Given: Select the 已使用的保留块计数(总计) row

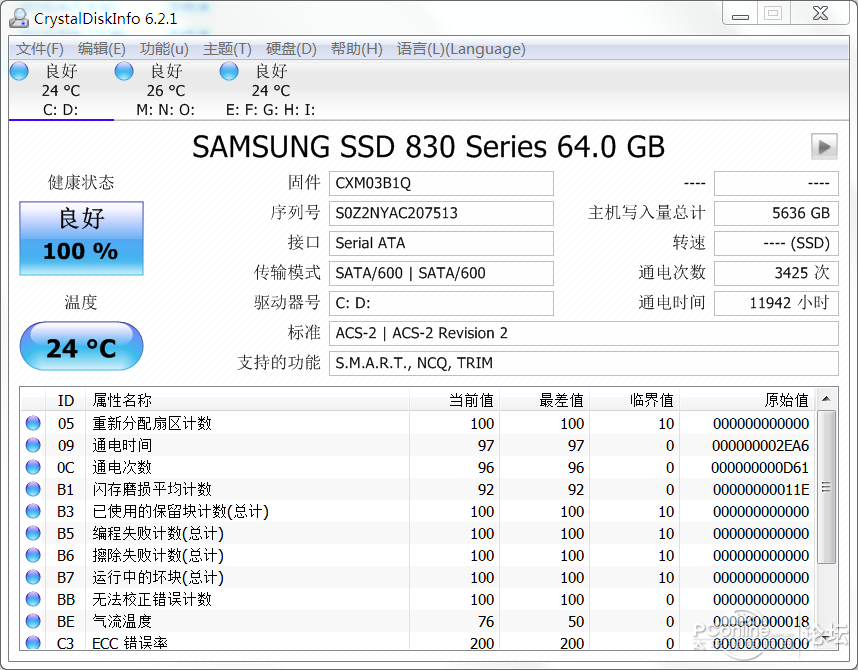Looking at the screenshot, I should pyautogui.click(x=418, y=511).
